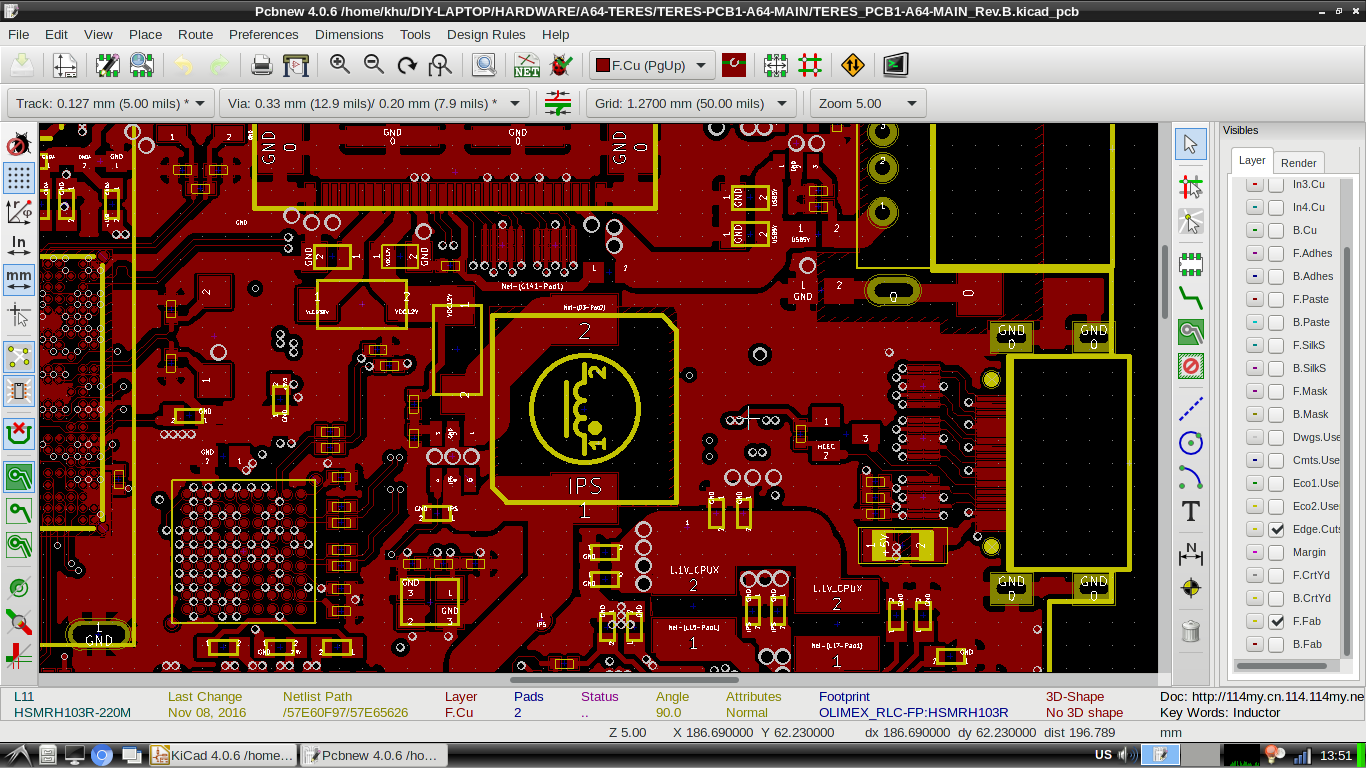
Task: Open the Place menu
Action: 145,34
